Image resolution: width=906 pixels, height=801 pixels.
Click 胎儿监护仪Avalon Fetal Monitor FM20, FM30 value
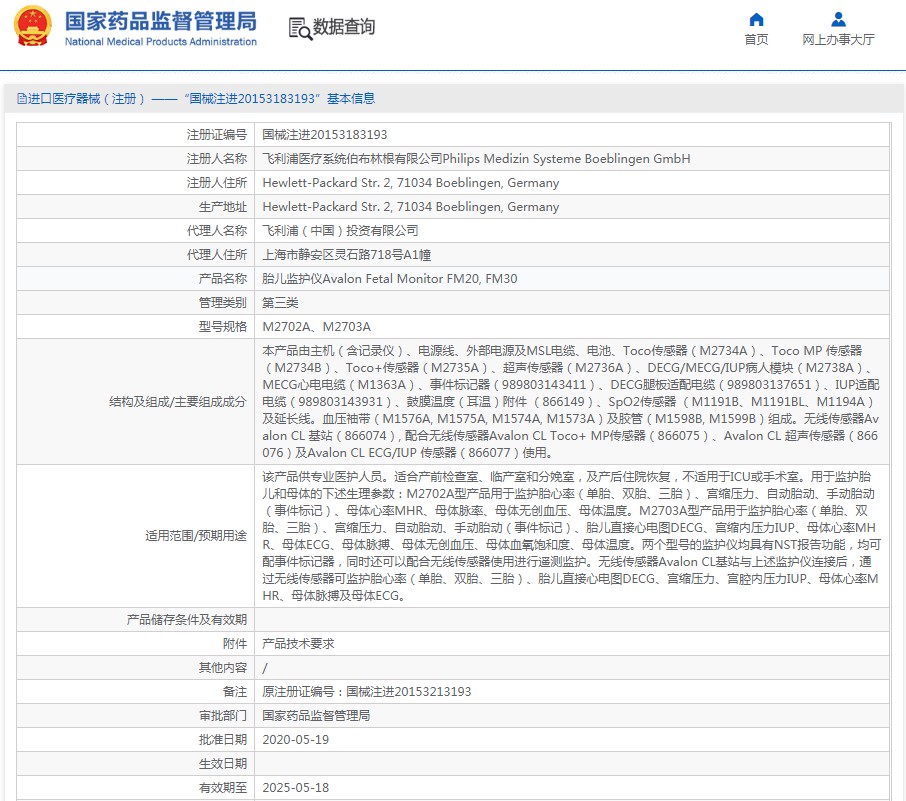389,279
